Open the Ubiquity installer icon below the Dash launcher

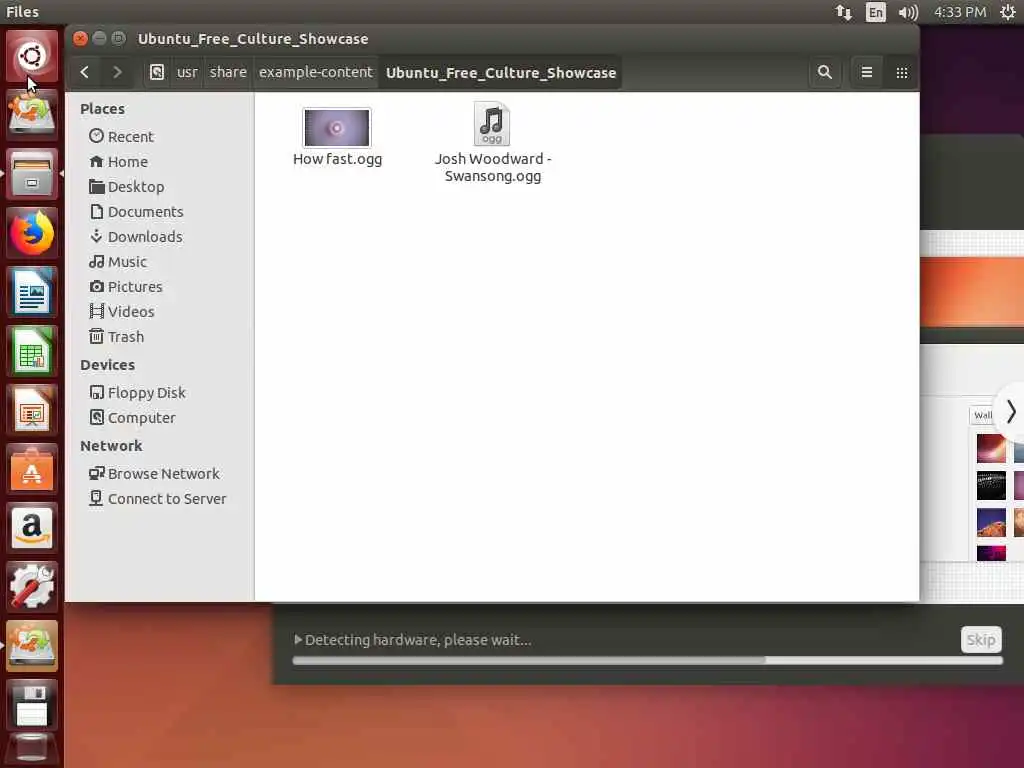tap(31, 115)
